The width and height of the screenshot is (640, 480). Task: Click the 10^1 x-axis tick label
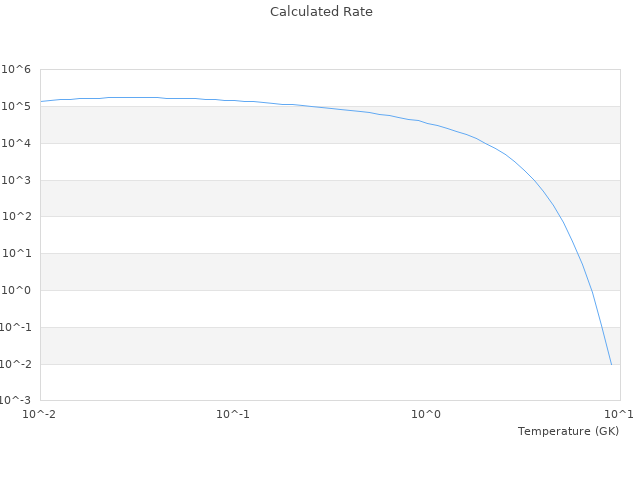(619, 414)
